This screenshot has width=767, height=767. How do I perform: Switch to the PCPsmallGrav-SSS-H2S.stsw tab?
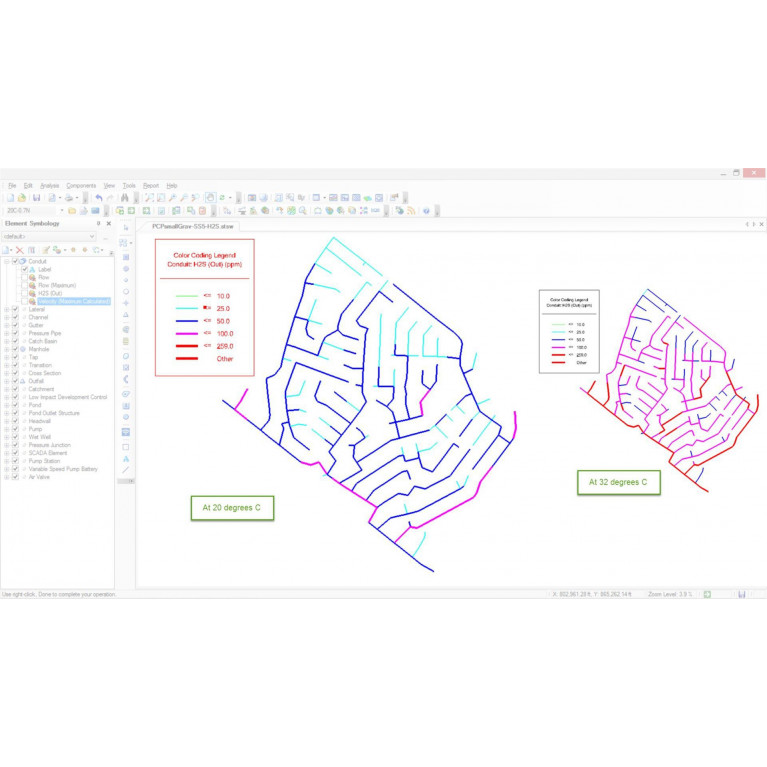point(192,227)
